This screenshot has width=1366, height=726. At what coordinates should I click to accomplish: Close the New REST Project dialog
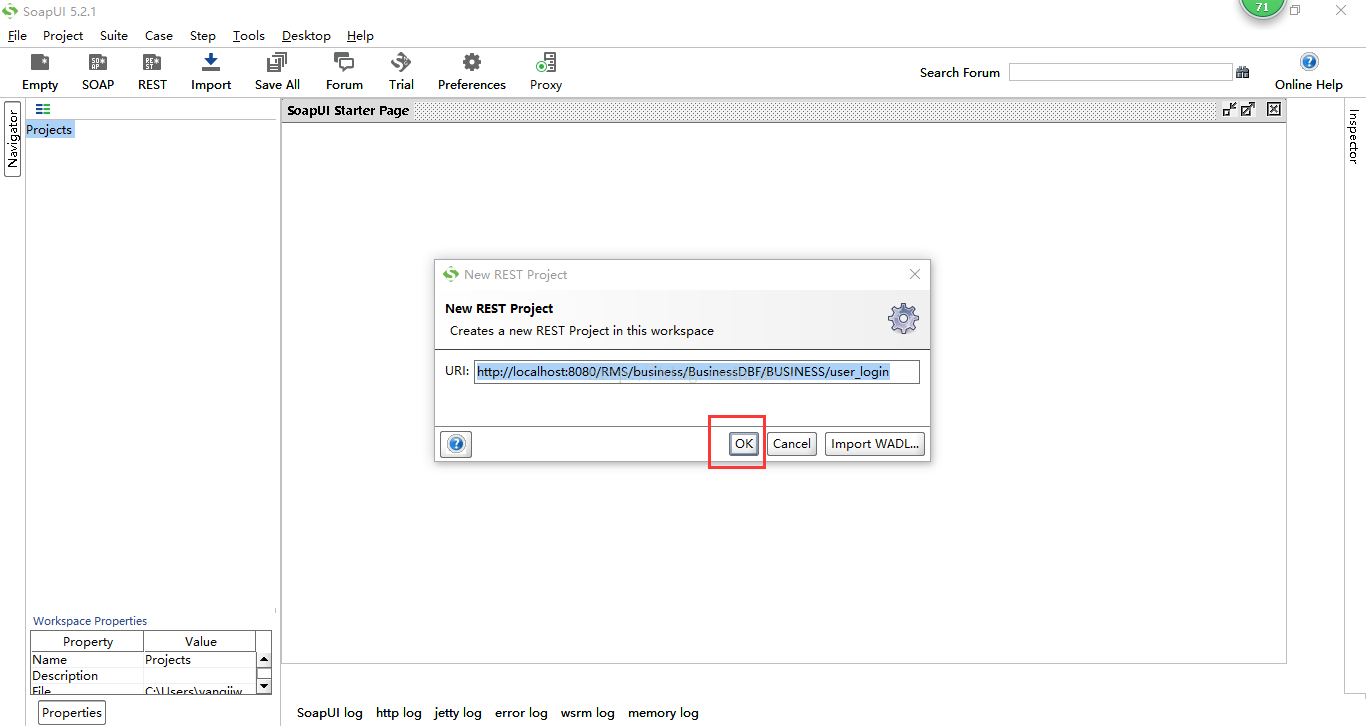pos(915,274)
